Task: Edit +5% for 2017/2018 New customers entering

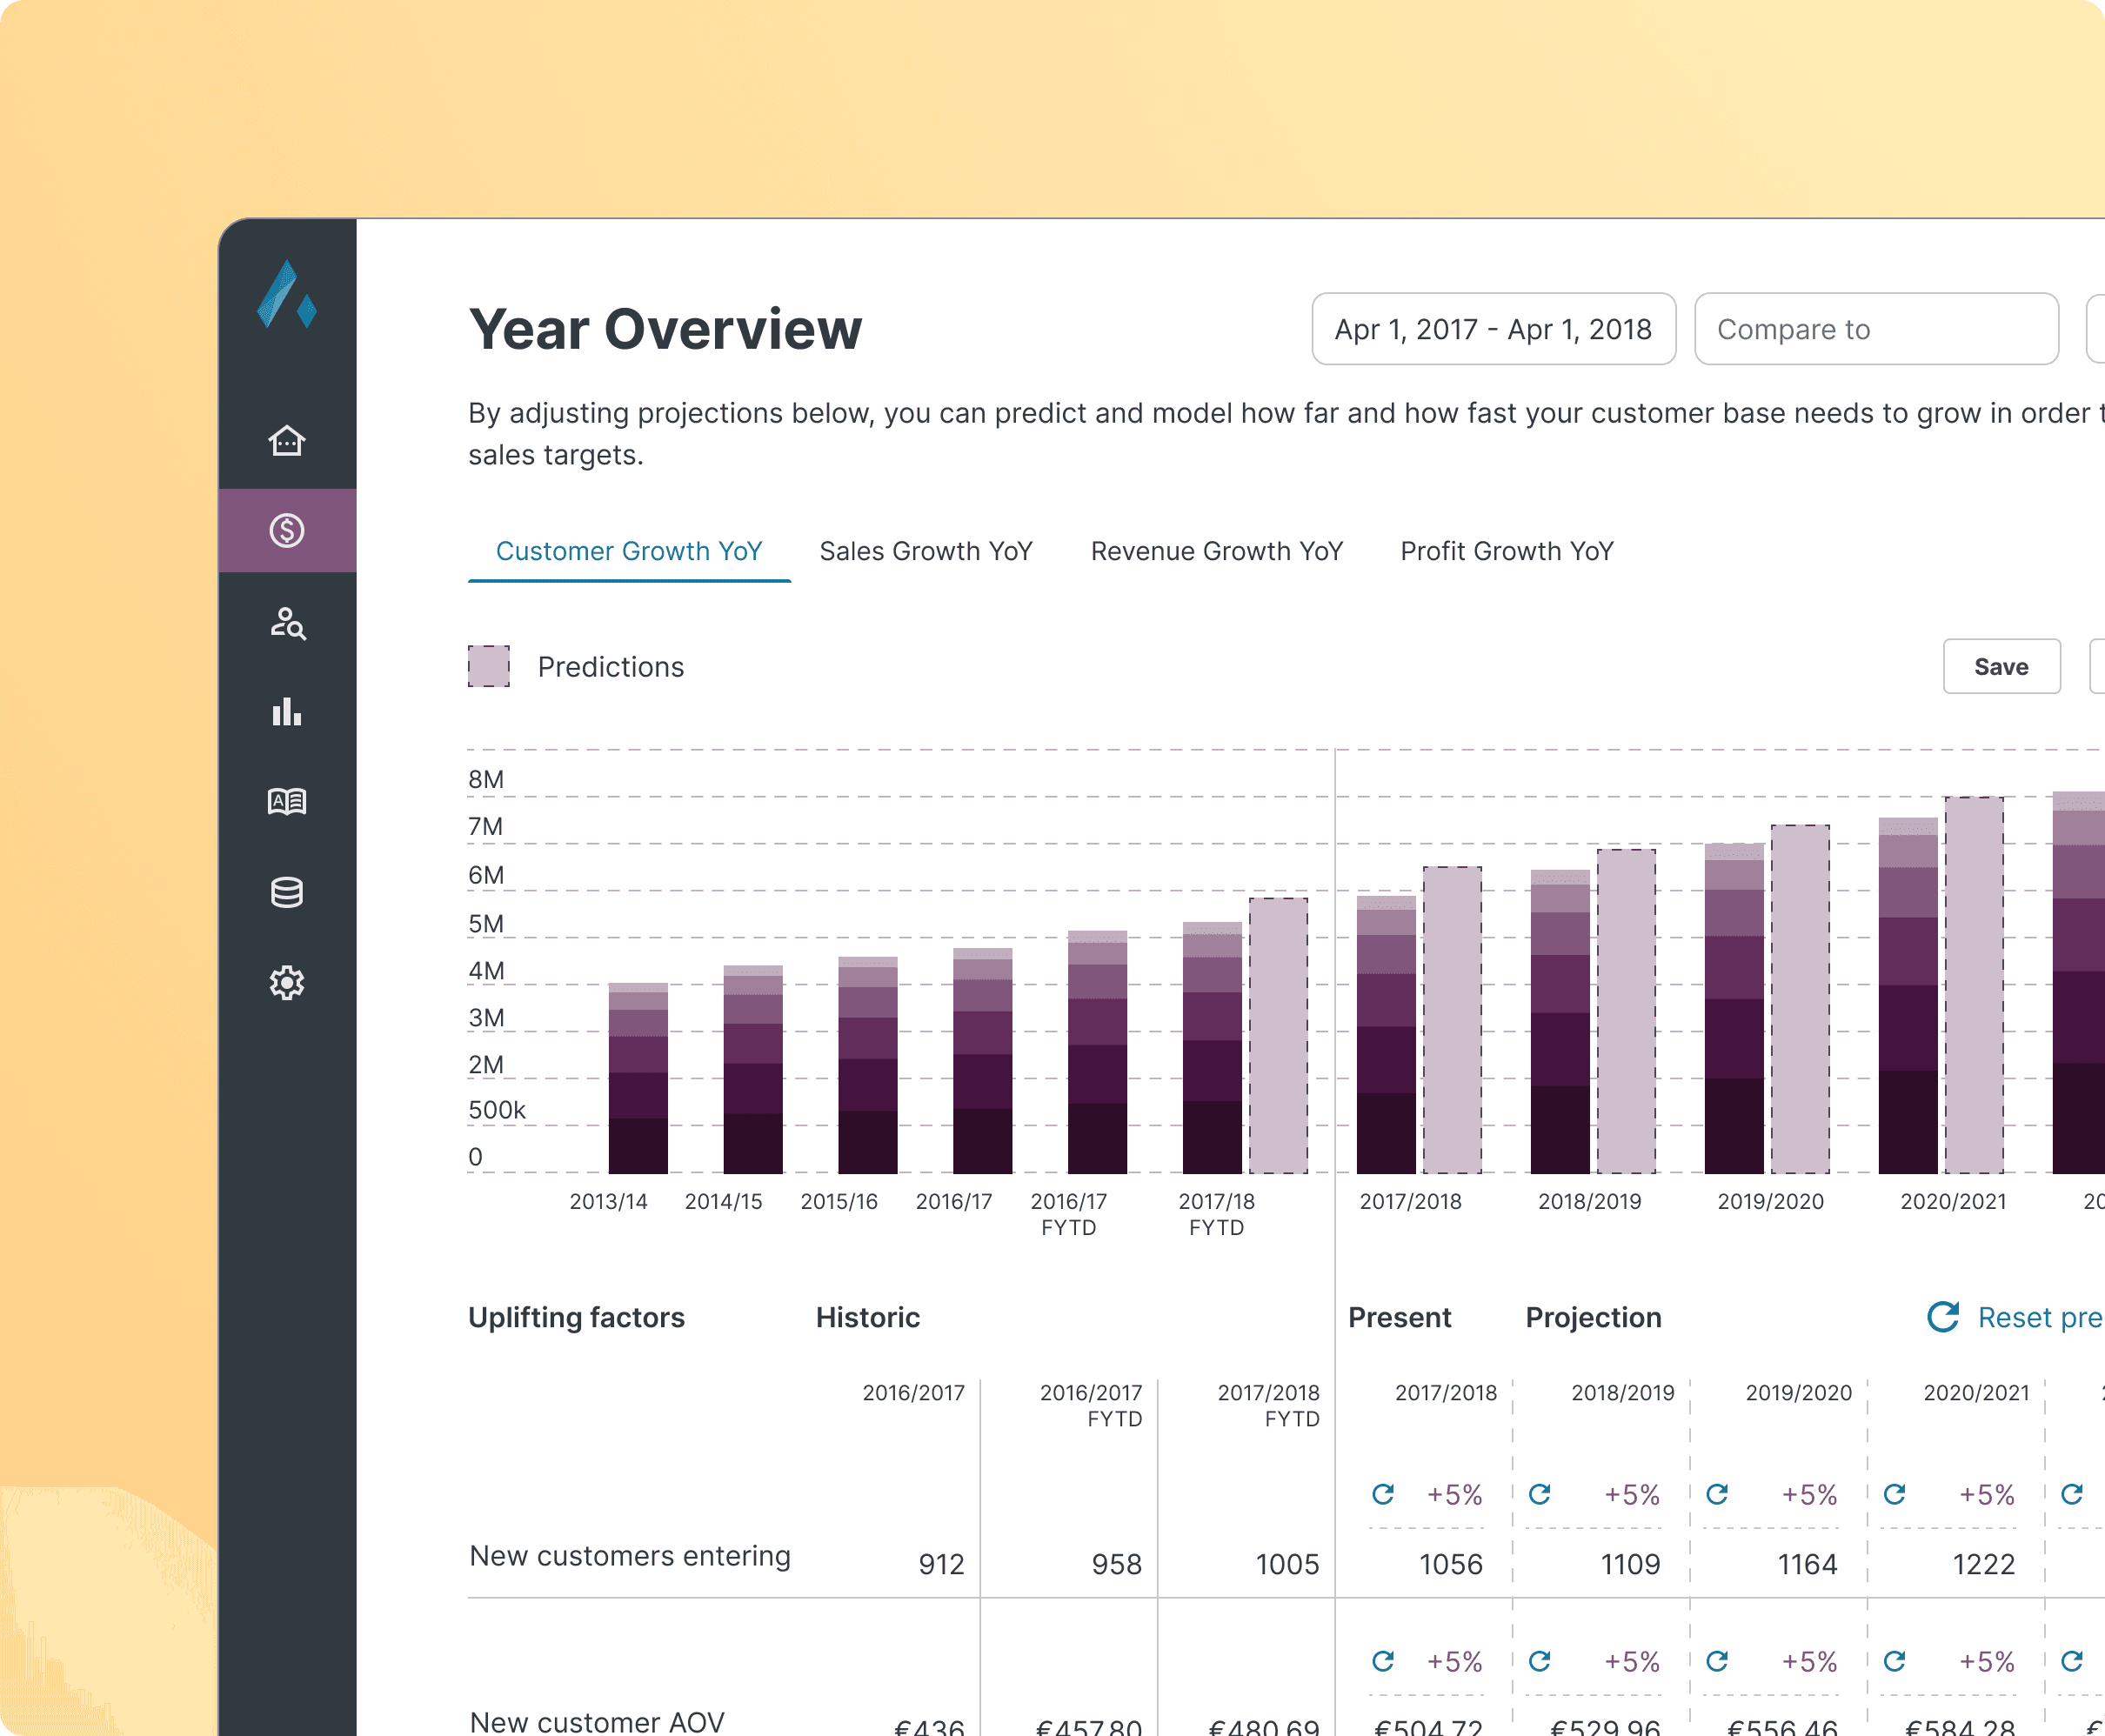Action: [x=1454, y=1495]
